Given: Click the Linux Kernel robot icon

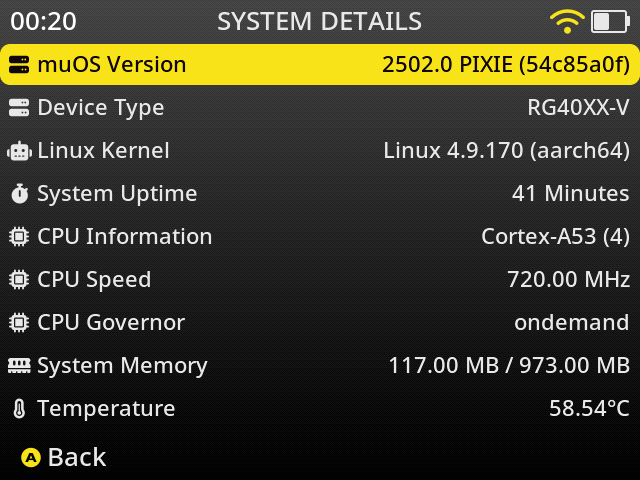Looking at the screenshot, I should coord(19,151).
